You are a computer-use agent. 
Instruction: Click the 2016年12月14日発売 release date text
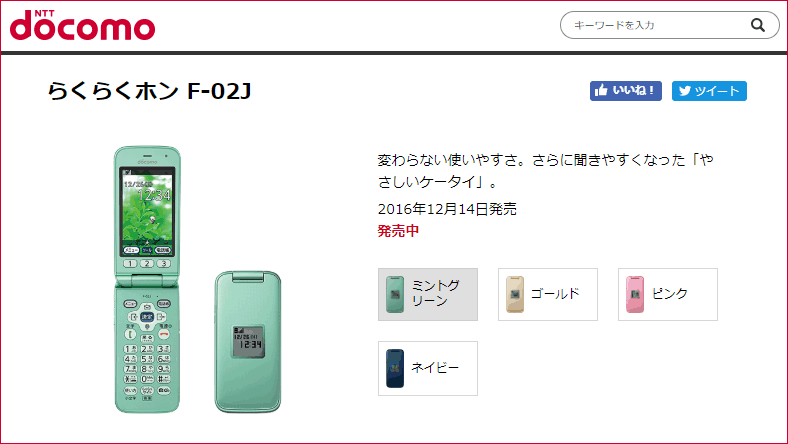coord(447,209)
